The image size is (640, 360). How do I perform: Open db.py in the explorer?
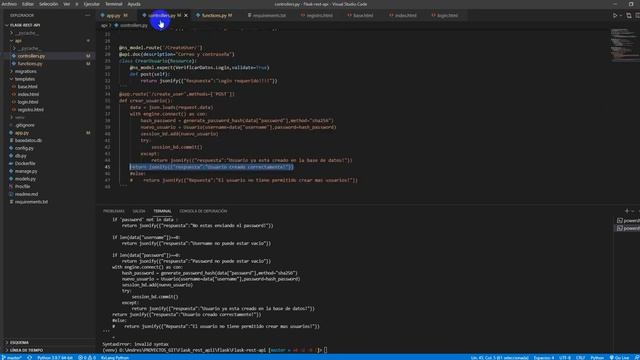point(21,156)
